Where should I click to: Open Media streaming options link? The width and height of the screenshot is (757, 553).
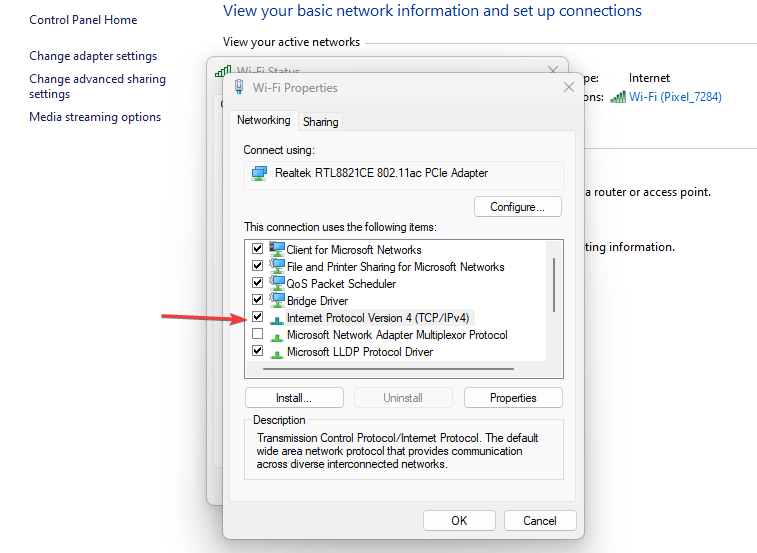click(95, 117)
